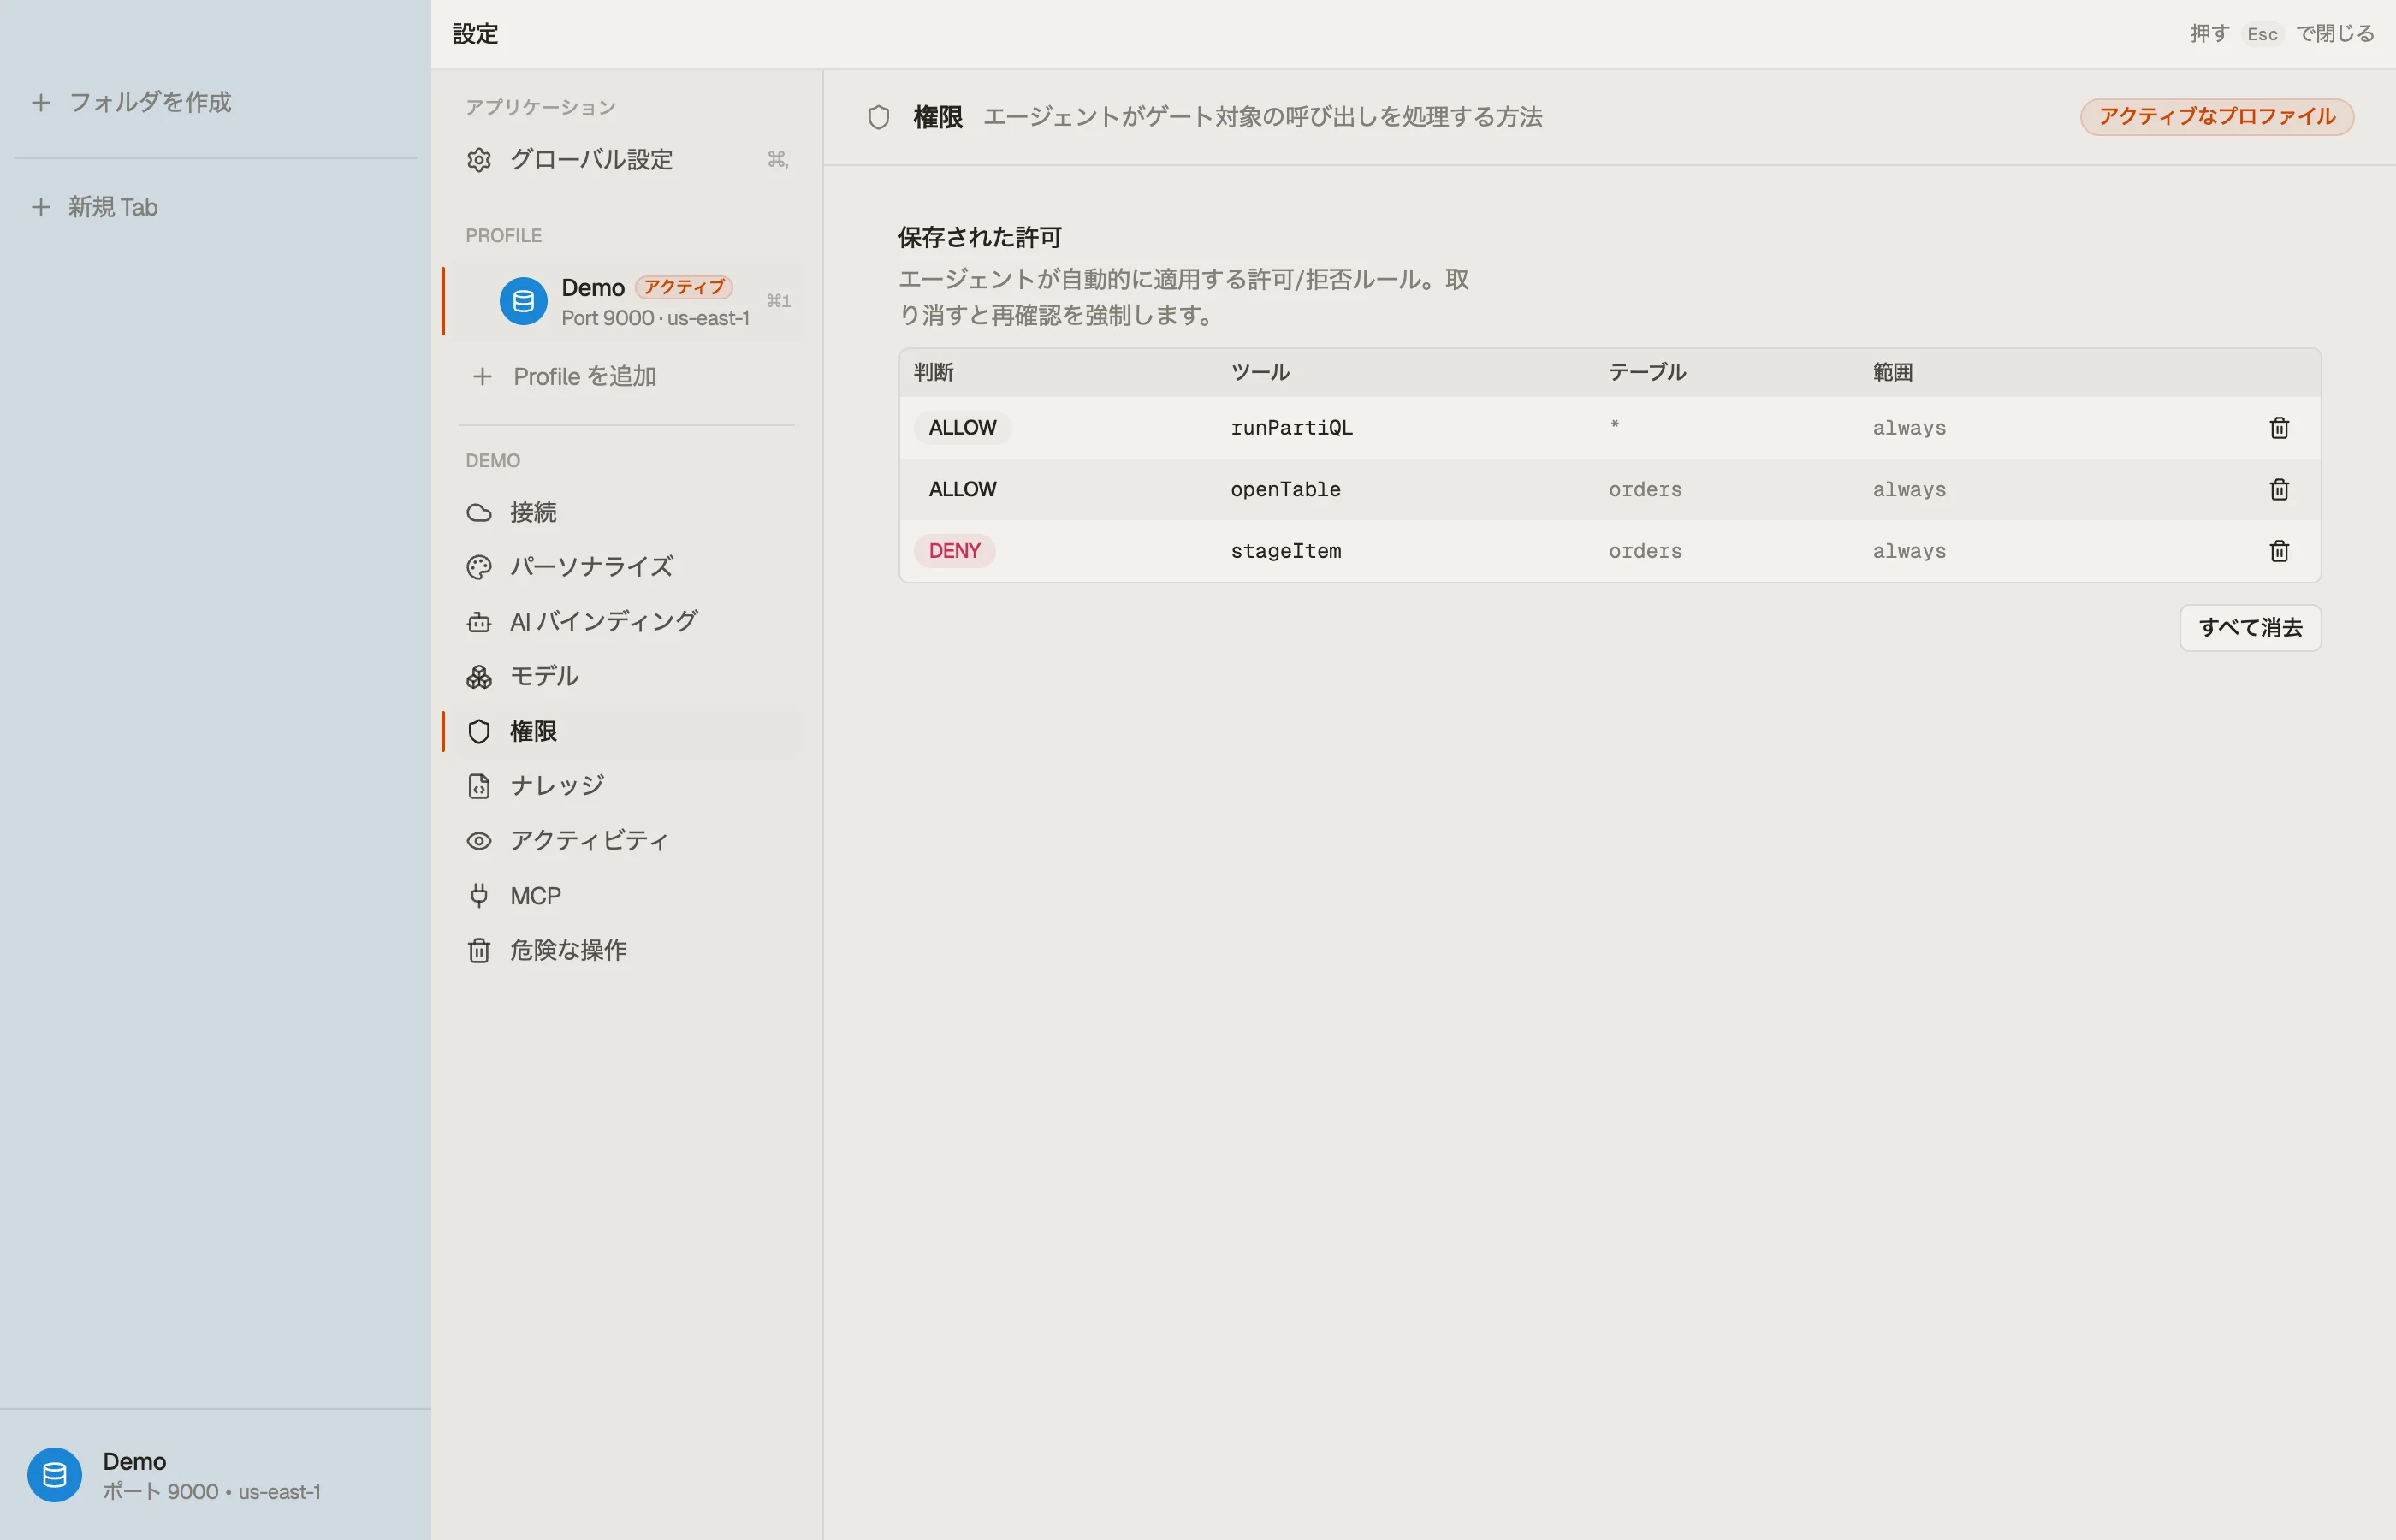Click the ALLOW badge for openTable
The height and width of the screenshot is (1540, 2396).
tap(962, 489)
